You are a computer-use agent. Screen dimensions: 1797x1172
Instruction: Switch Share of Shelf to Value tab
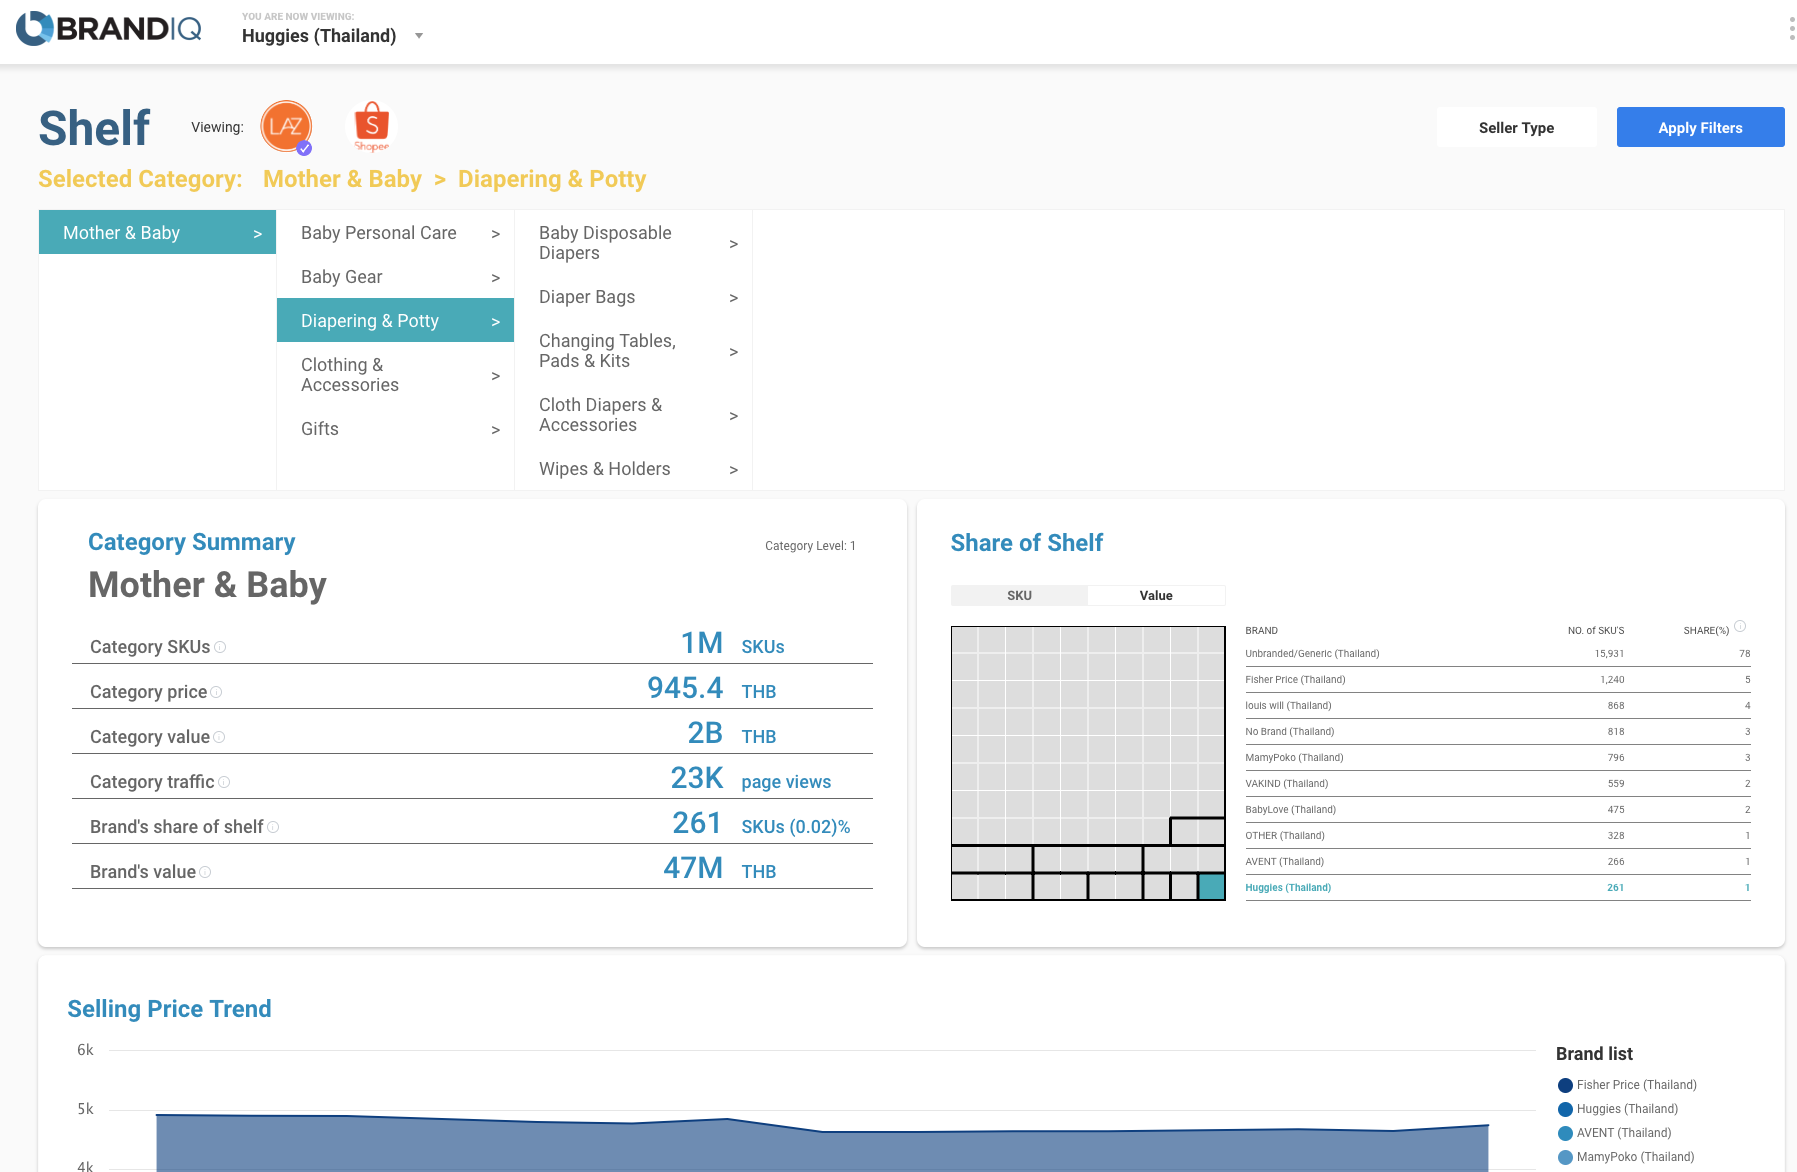pyautogui.click(x=1156, y=595)
